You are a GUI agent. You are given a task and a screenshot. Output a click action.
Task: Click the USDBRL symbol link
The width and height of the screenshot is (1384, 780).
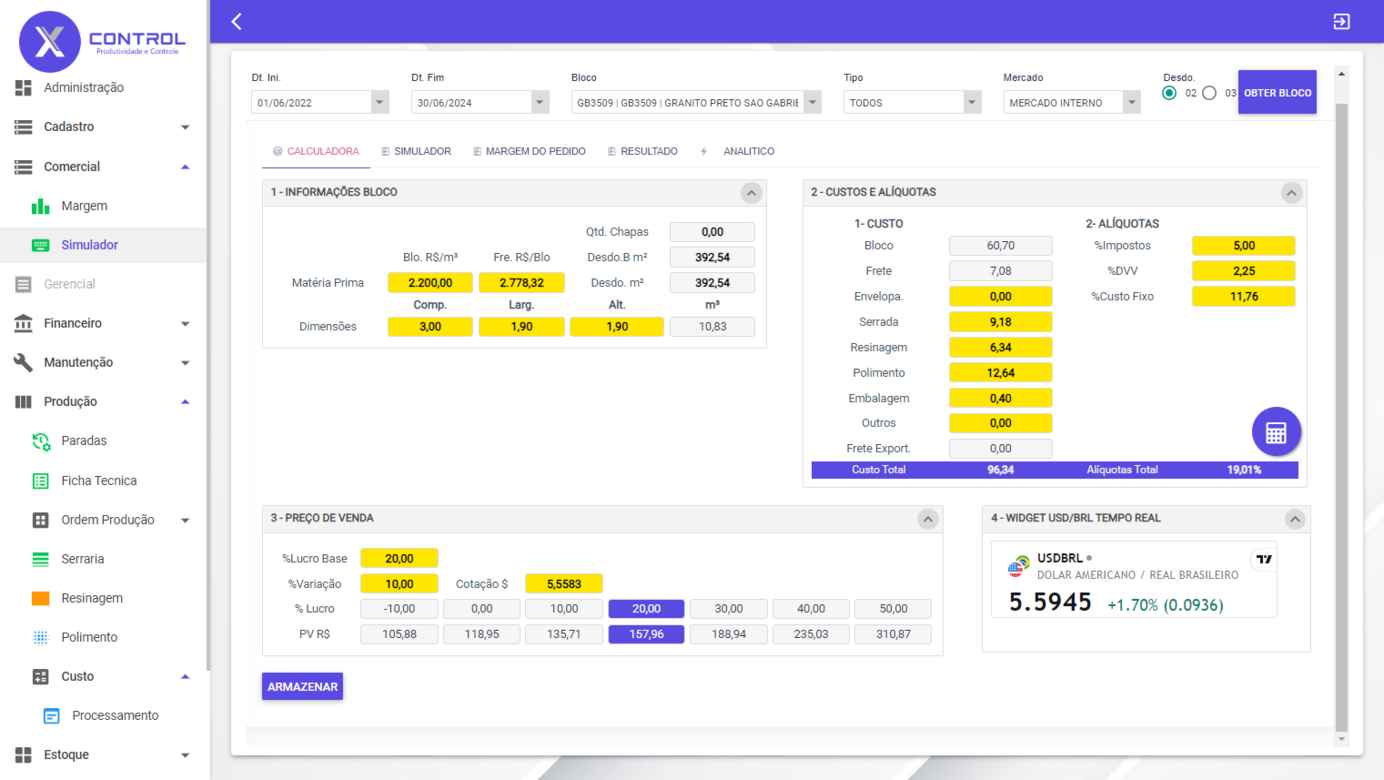point(1059,558)
